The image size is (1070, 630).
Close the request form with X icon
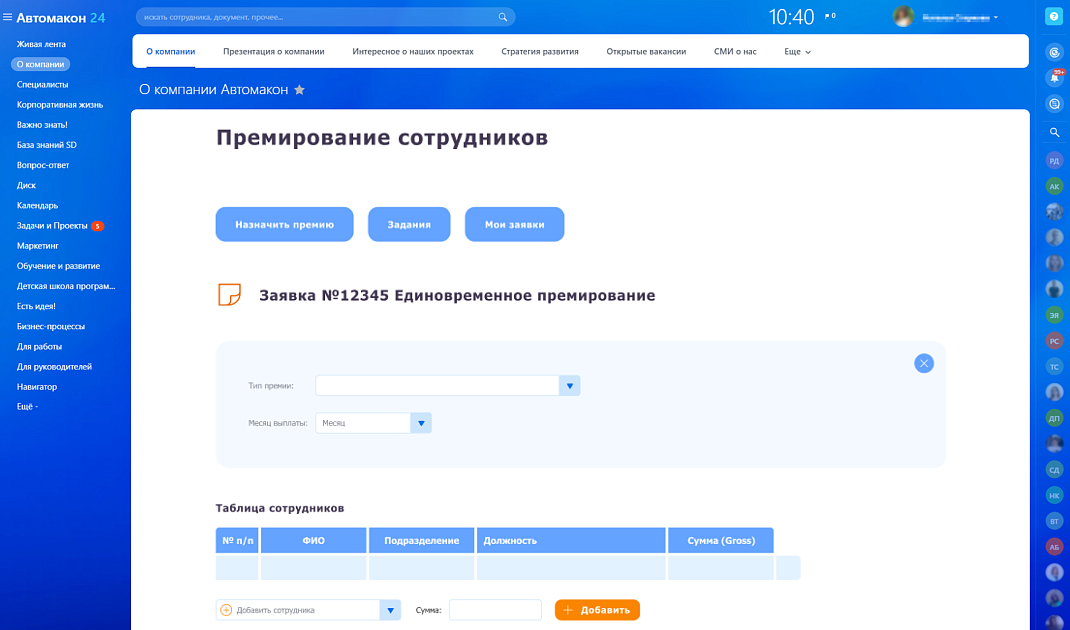click(924, 363)
